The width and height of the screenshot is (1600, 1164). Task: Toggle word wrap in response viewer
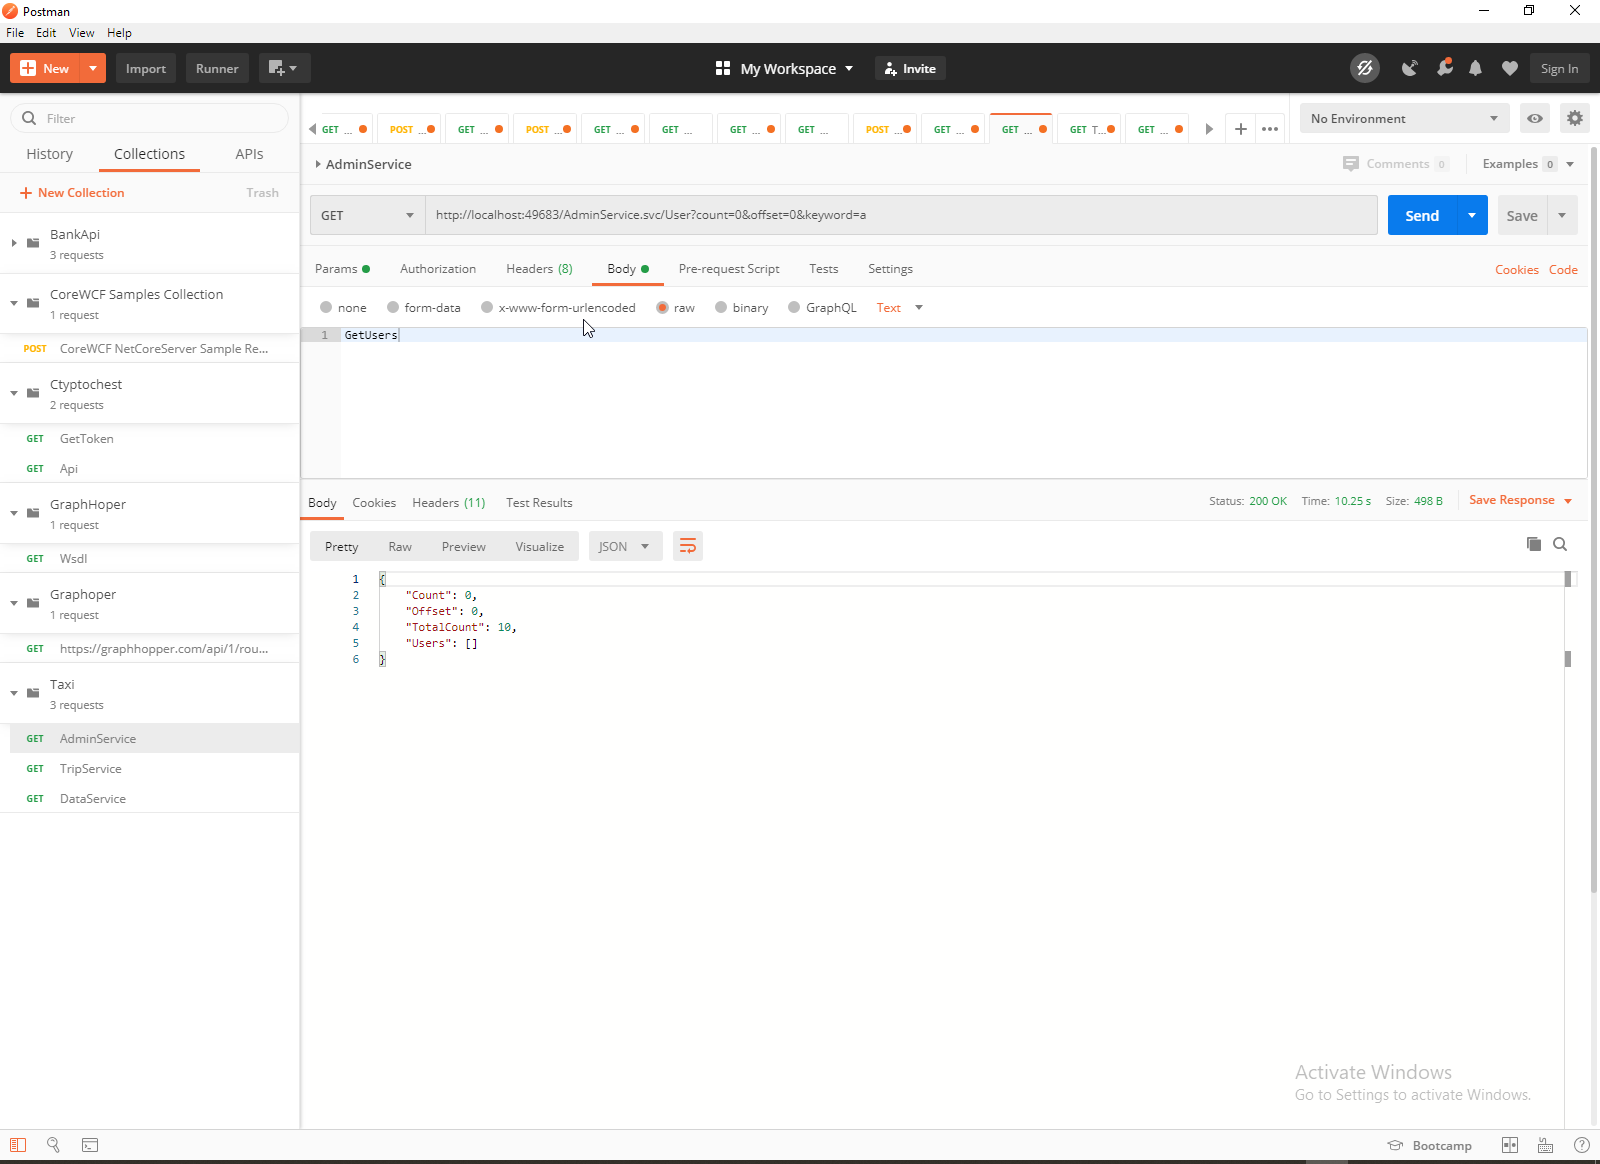(x=688, y=546)
